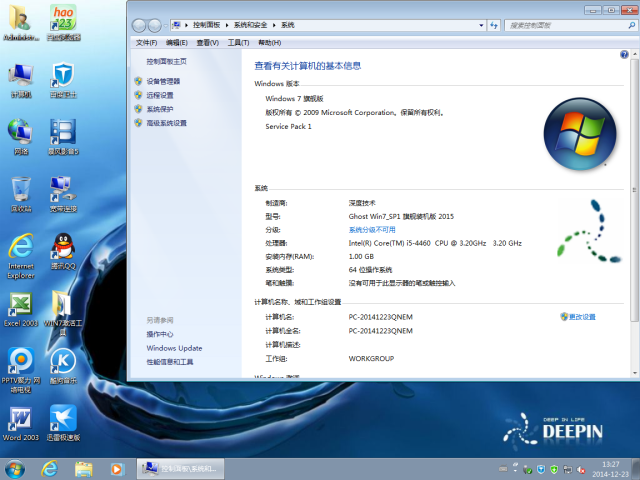Screen dimensions: 640x480
Task: Open the Recycle Bin
Action: pos(21,194)
